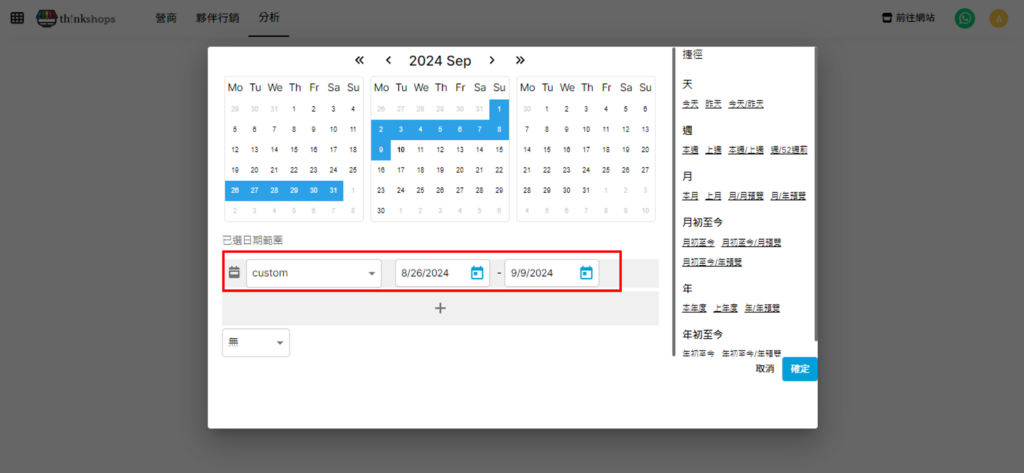Advance to next month arrow
1024x473 pixels.
click(492, 61)
